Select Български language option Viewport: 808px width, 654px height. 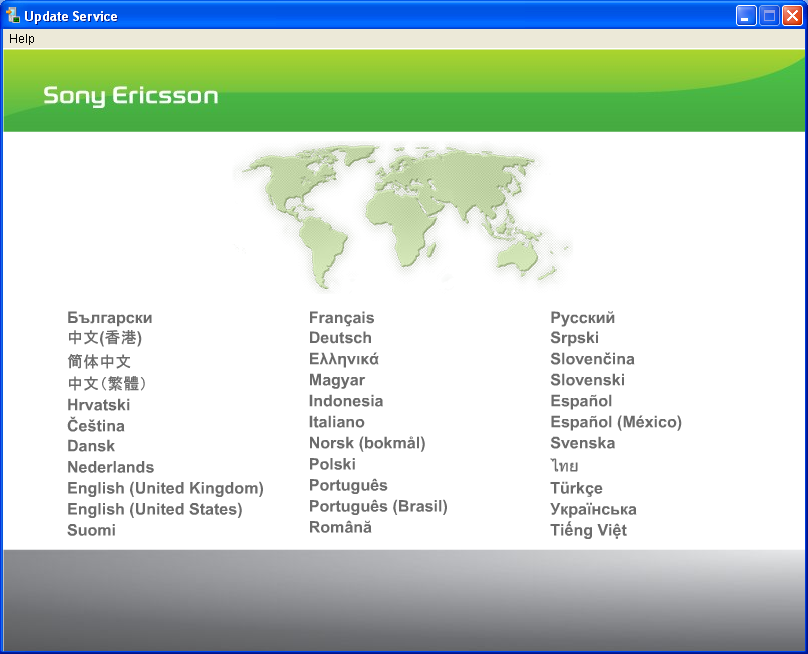click(110, 318)
